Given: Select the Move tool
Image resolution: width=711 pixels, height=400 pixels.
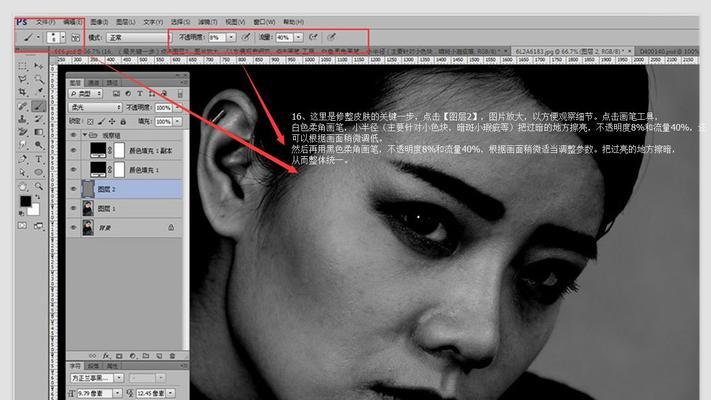Looking at the screenshot, I should pos(39,66).
